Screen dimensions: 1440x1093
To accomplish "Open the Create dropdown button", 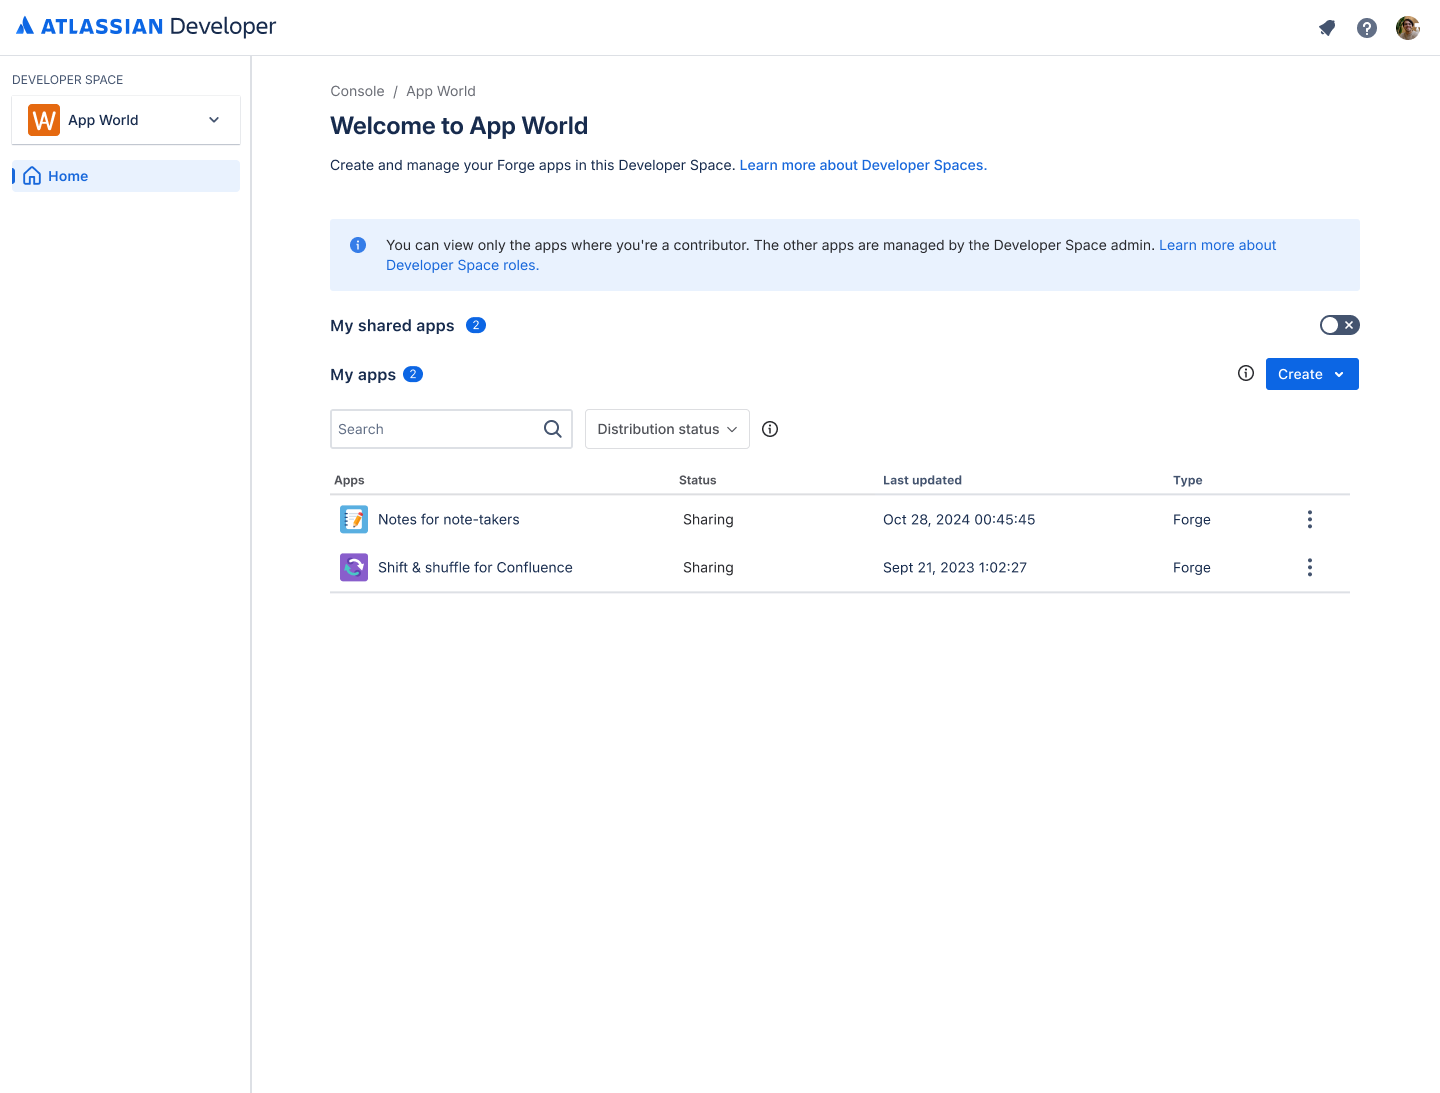I will (x=1312, y=374).
